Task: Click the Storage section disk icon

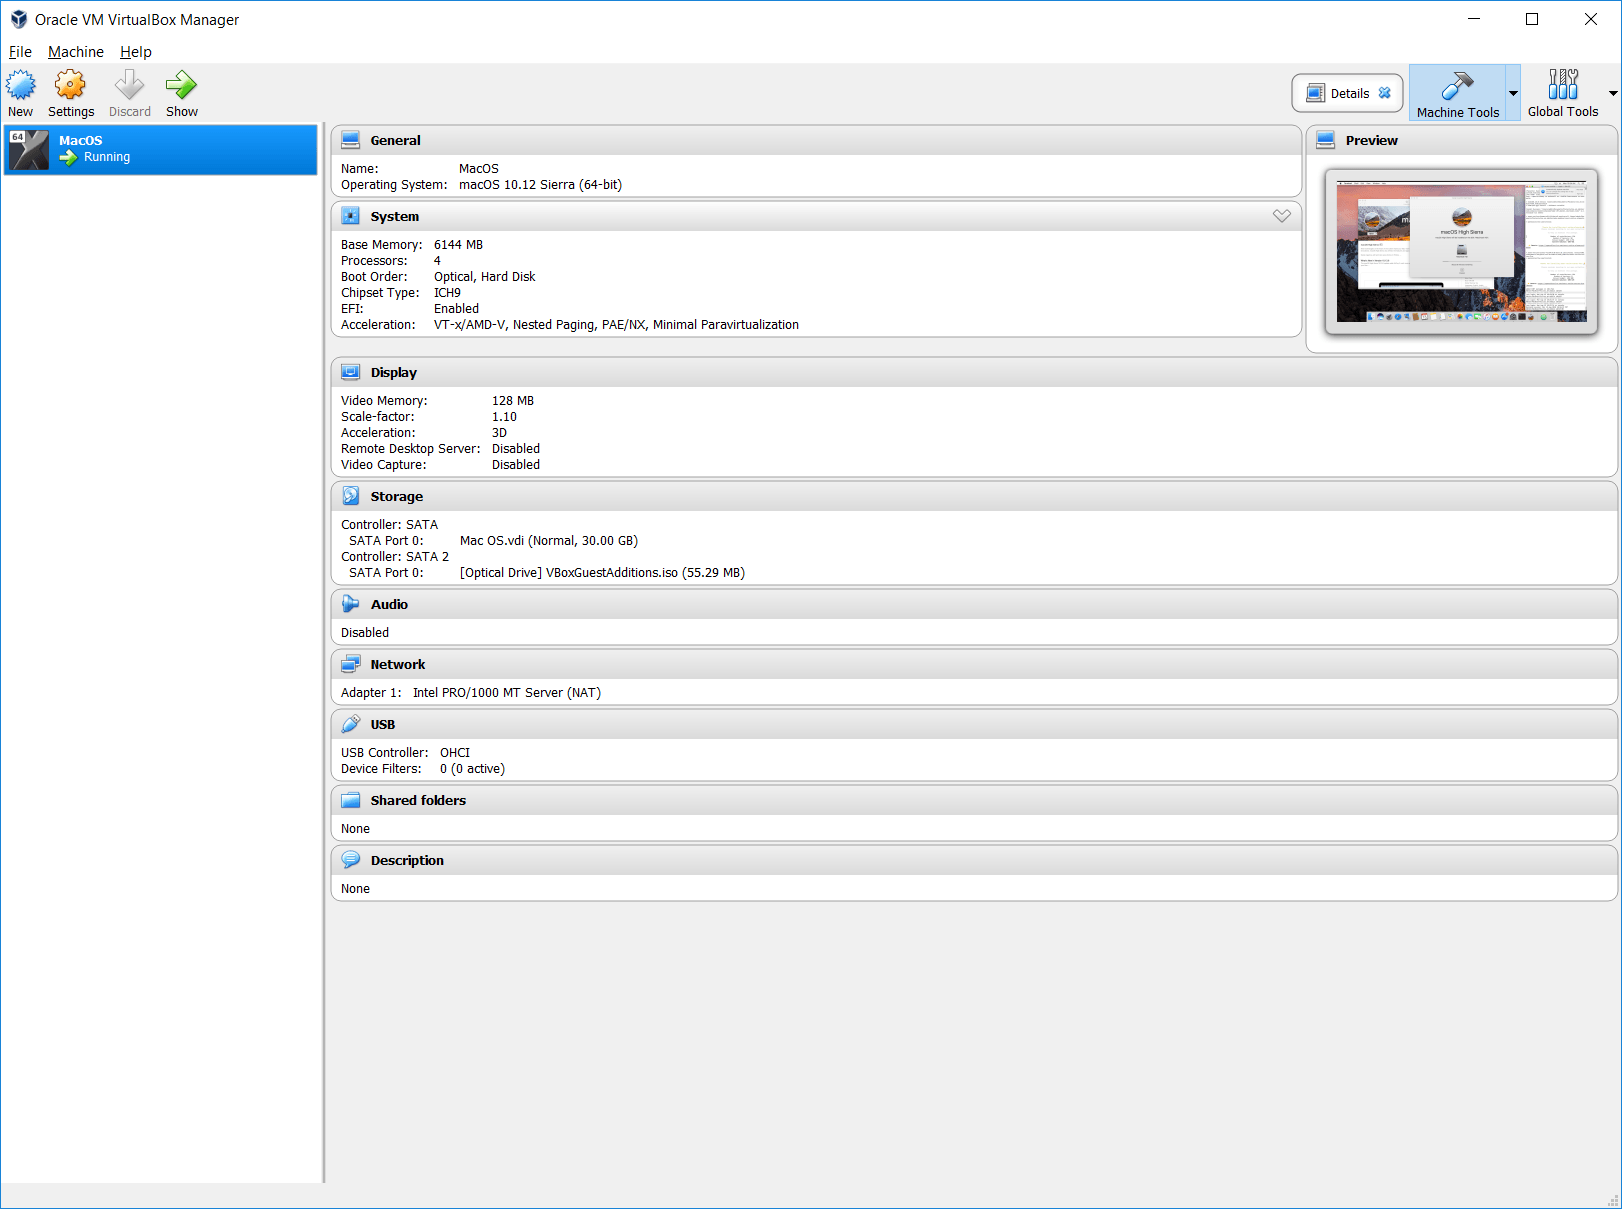Action: (351, 496)
